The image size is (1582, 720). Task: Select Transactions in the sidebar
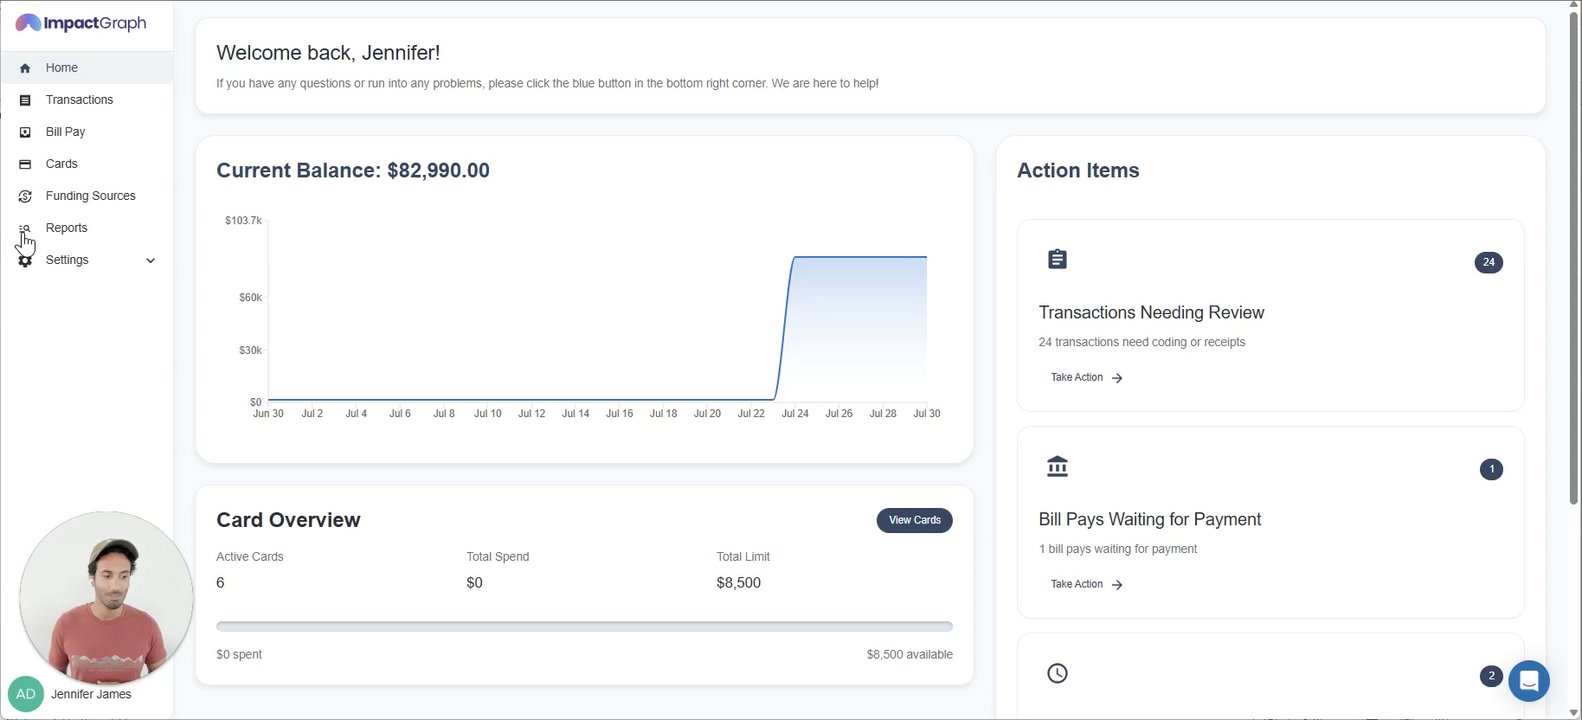pos(79,100)
